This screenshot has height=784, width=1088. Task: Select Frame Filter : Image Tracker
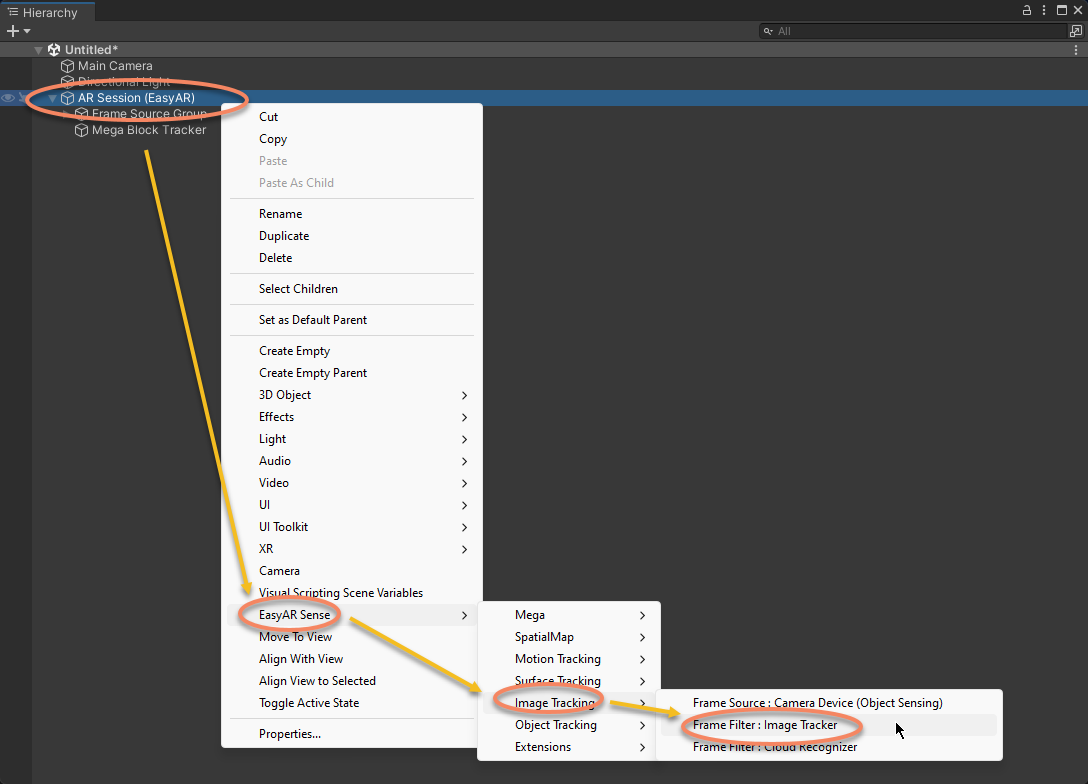(765, 725)
